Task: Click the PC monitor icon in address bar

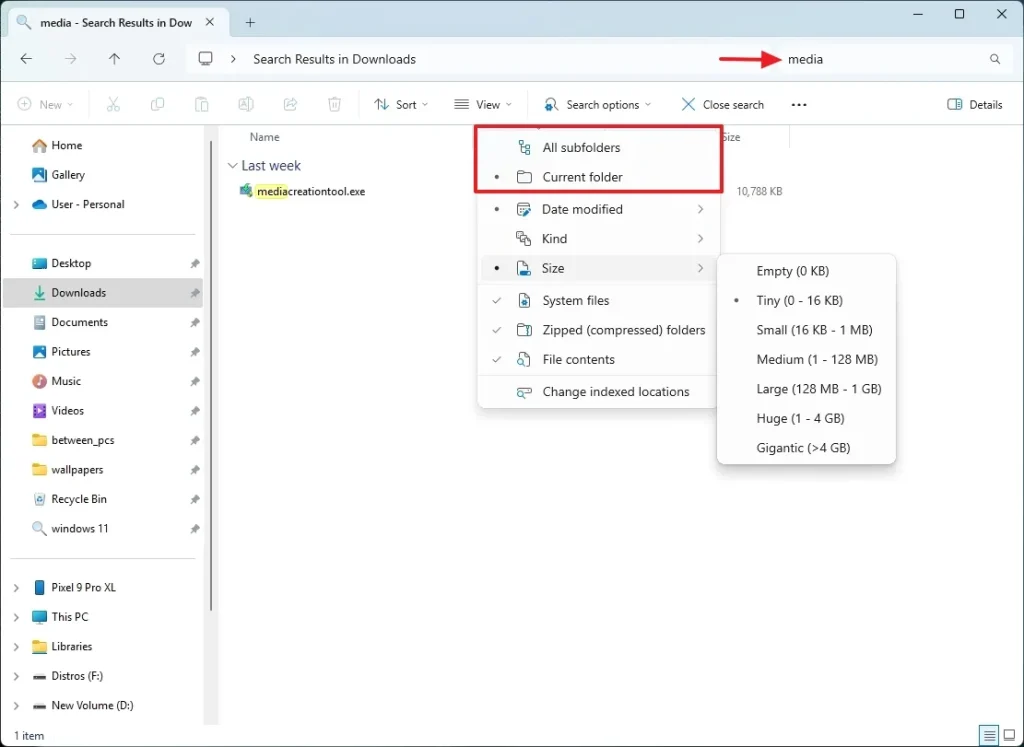Action: [x=206, y=59]
